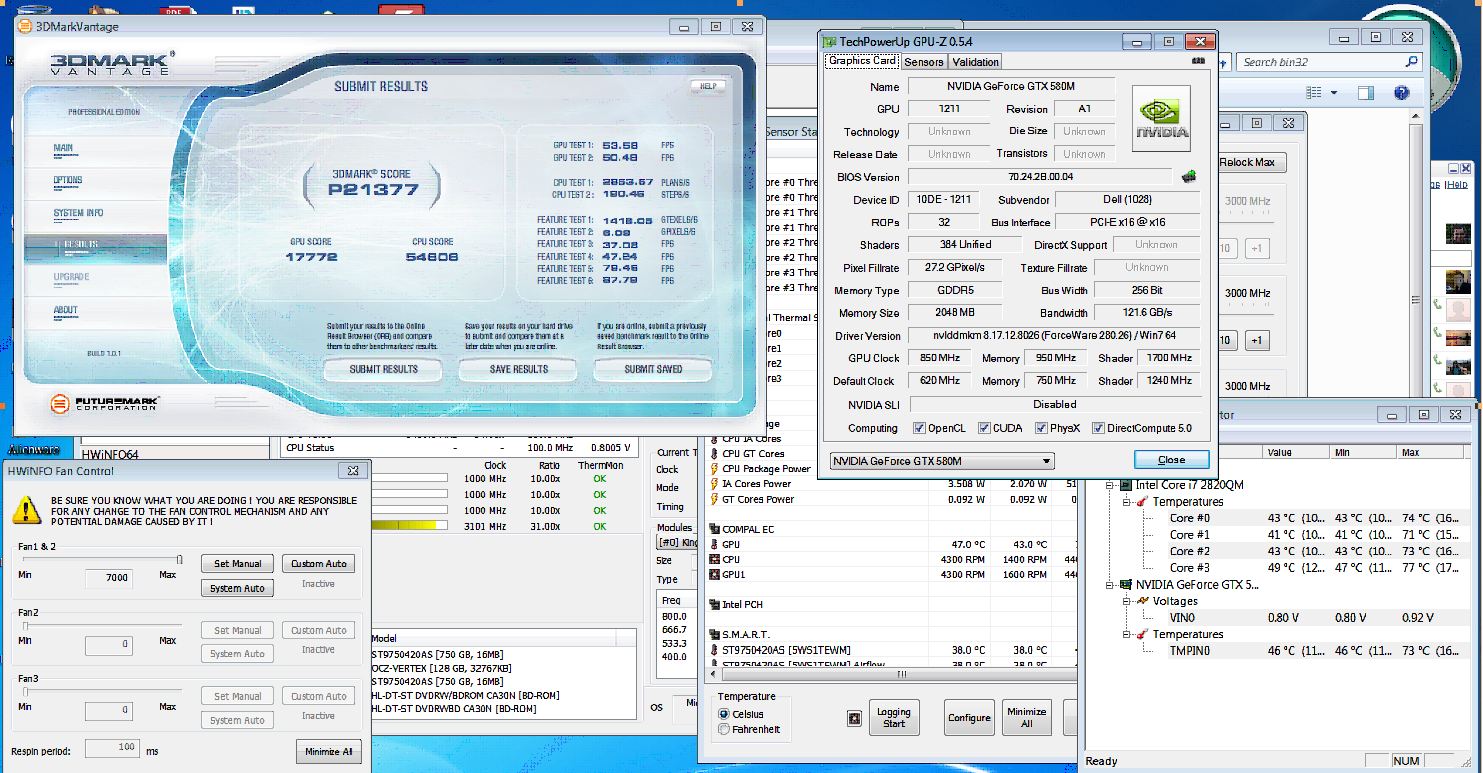Viewport: 1483px width, 773px height.
Task: Open the Explorer view options dropdown arrow
Action: point(1334,93)
